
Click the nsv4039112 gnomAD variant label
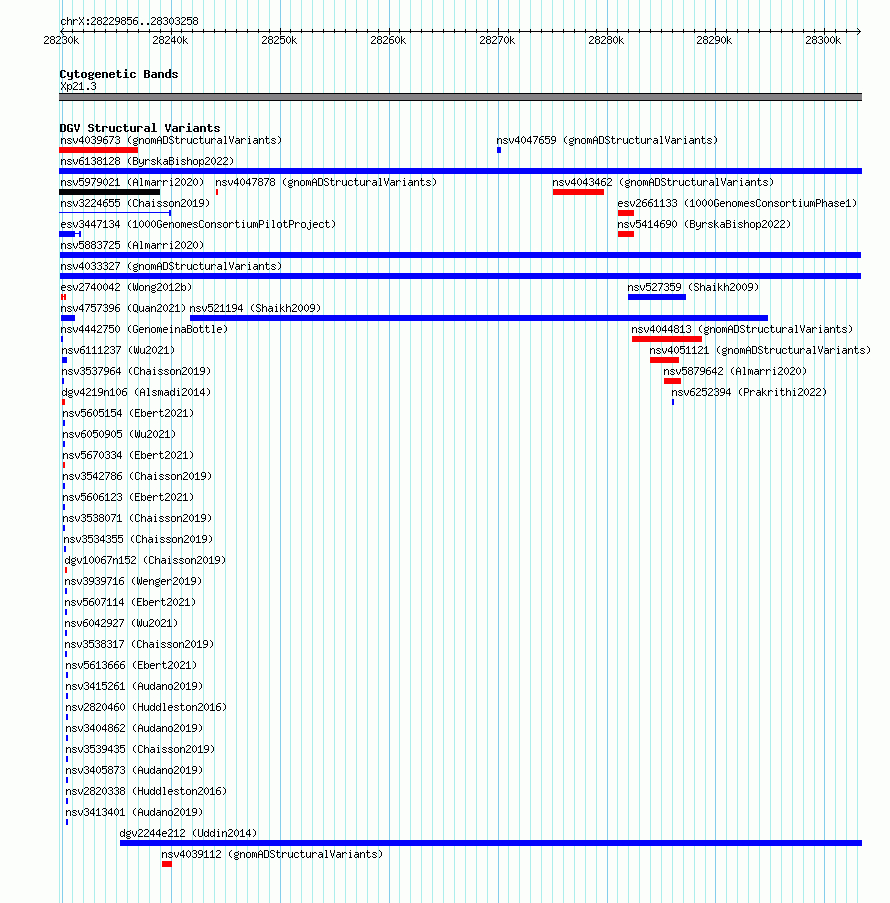[x=272, y=855]
